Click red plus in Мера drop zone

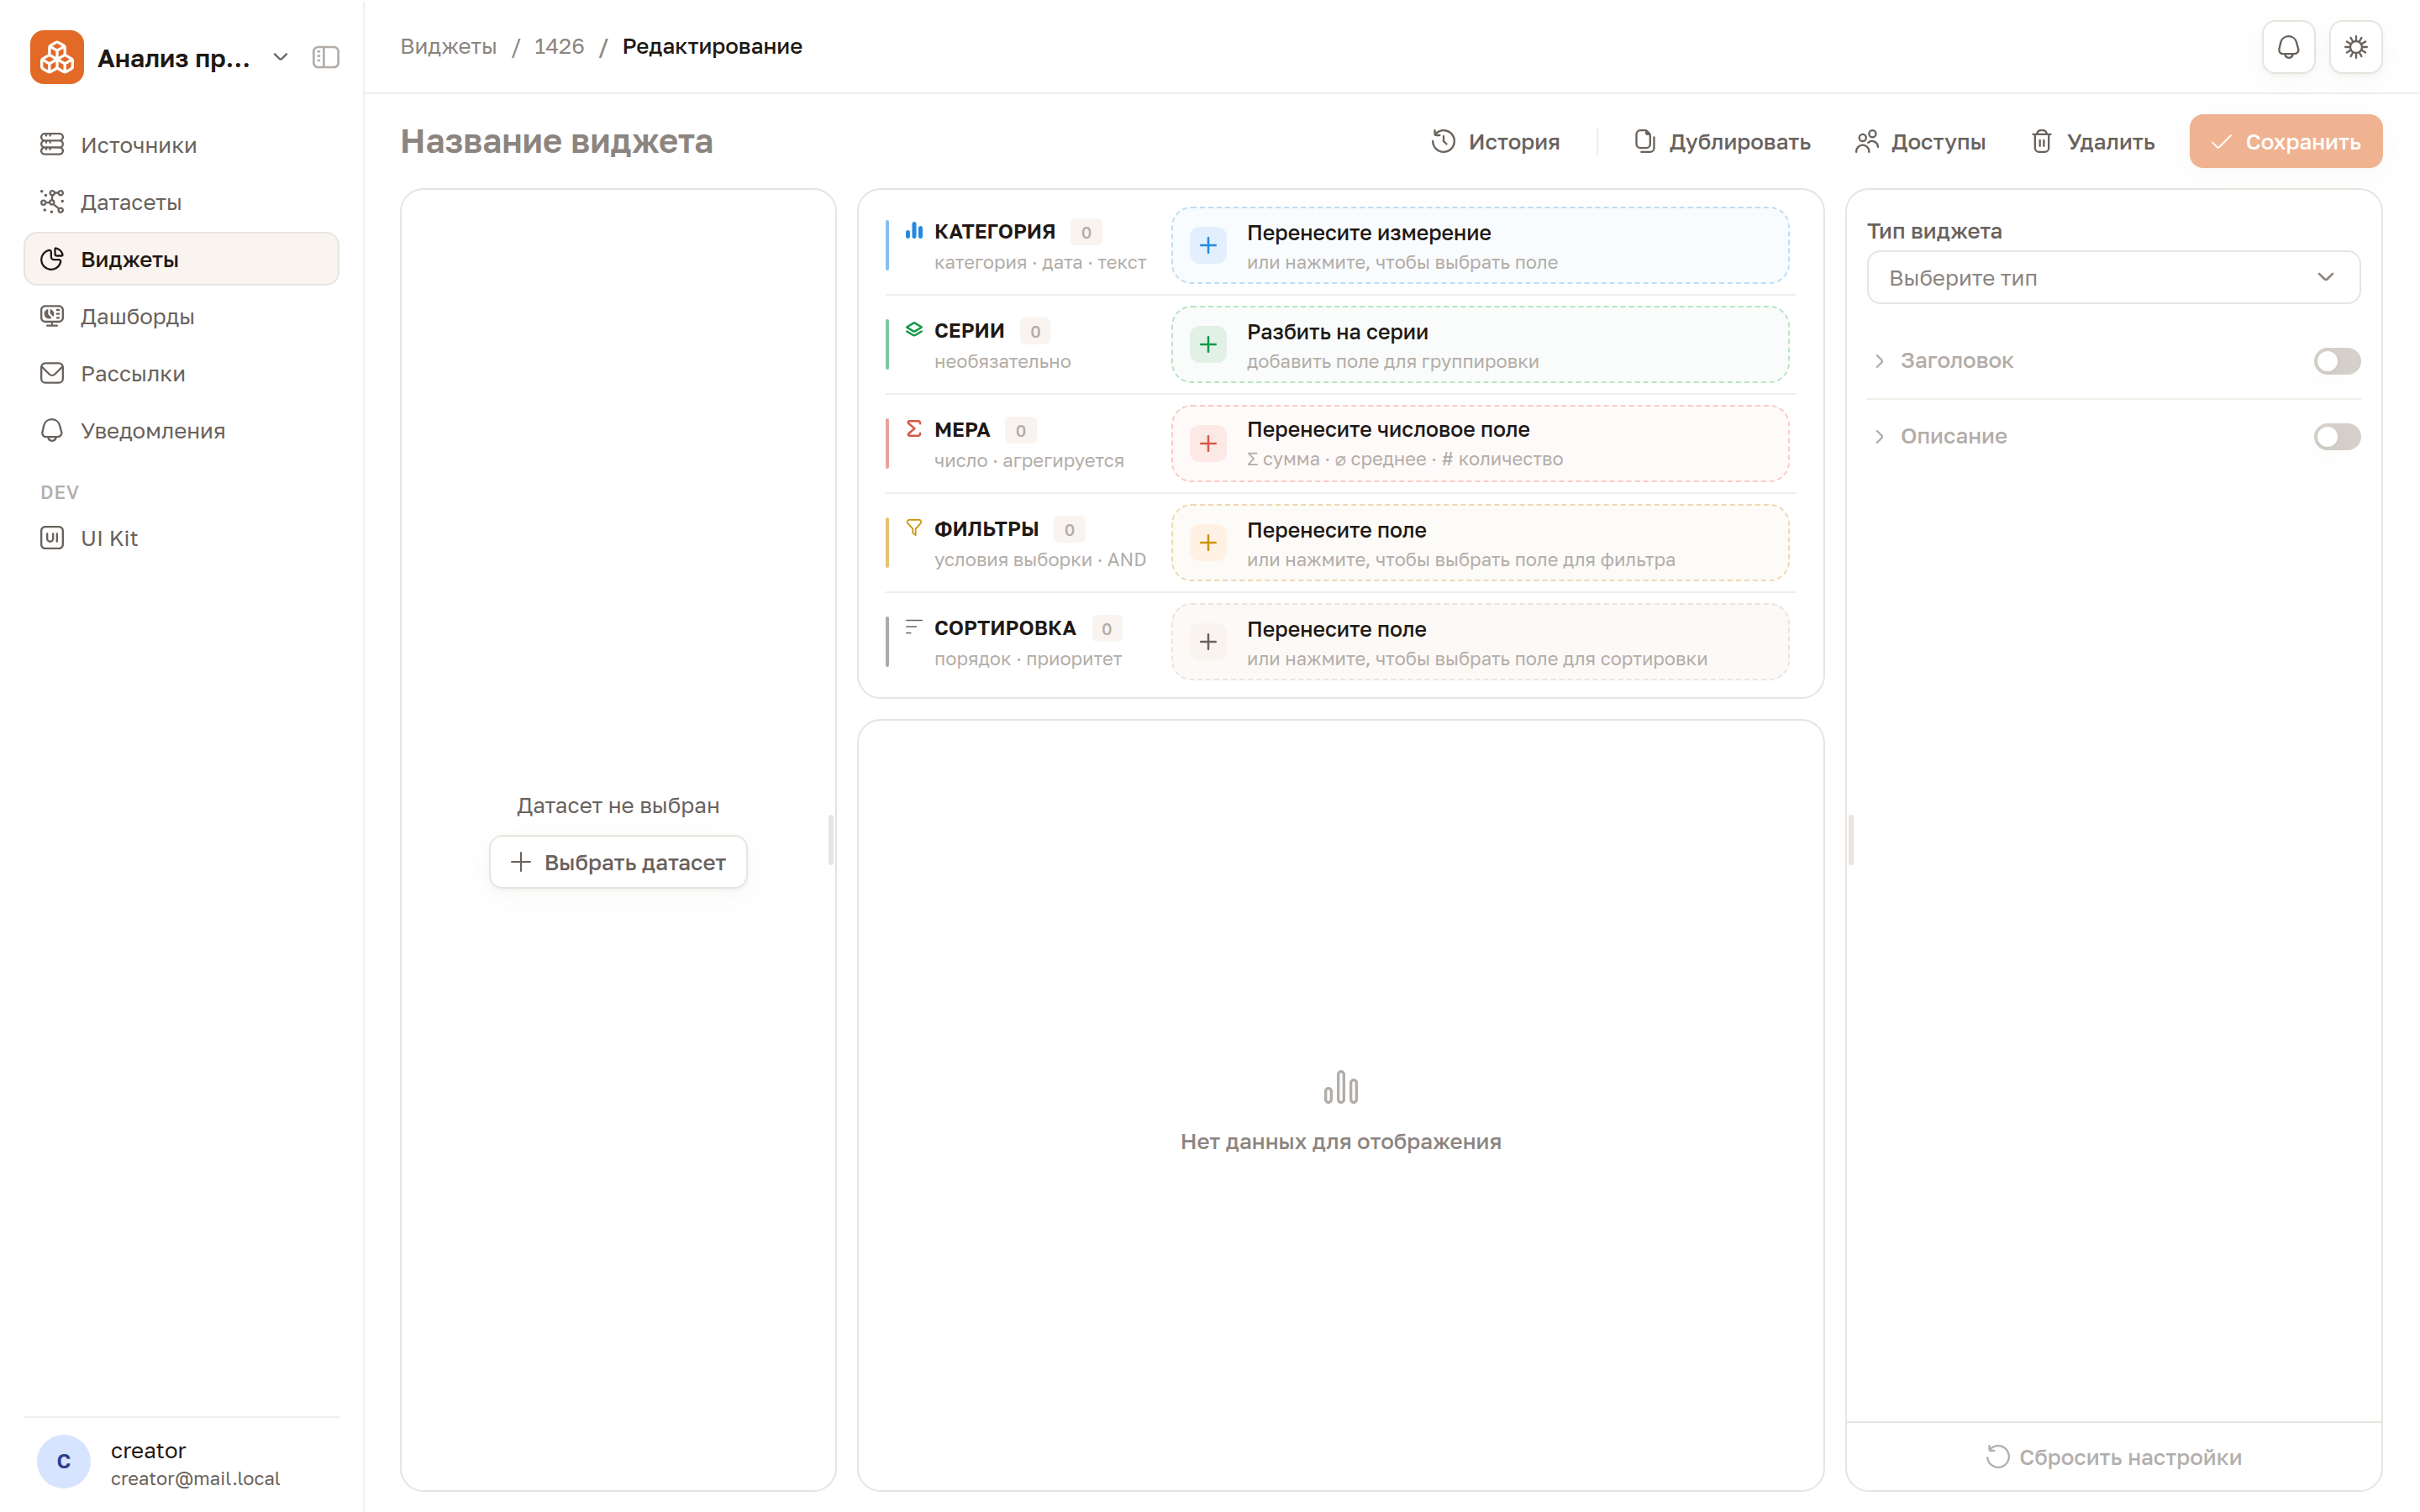1208,443
